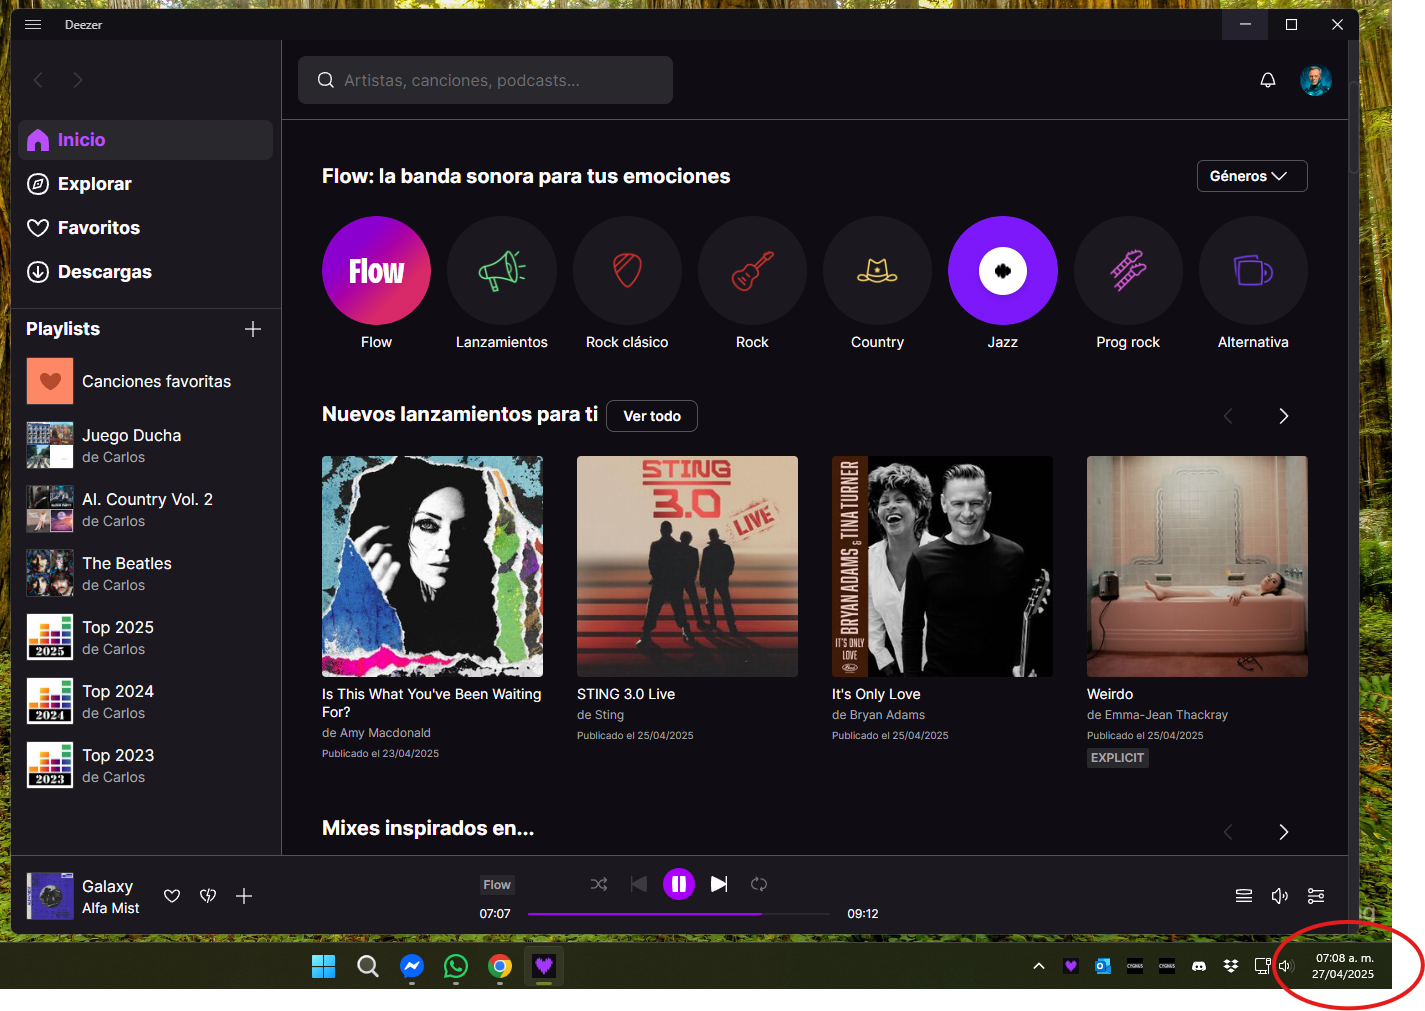The height and width of the screenshot is (1011, 1425).
Task: Open the Descargas section
Action: 145,272
